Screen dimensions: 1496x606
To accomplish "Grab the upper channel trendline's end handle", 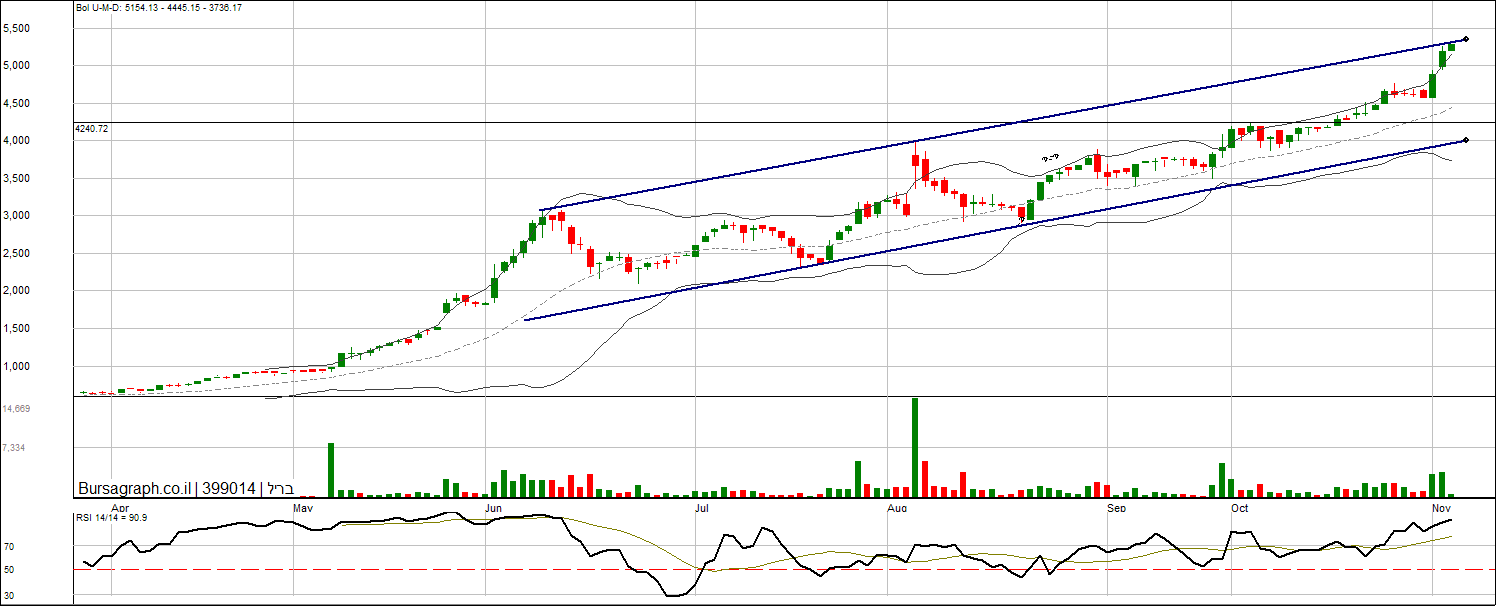I will tap(1465, 39).
